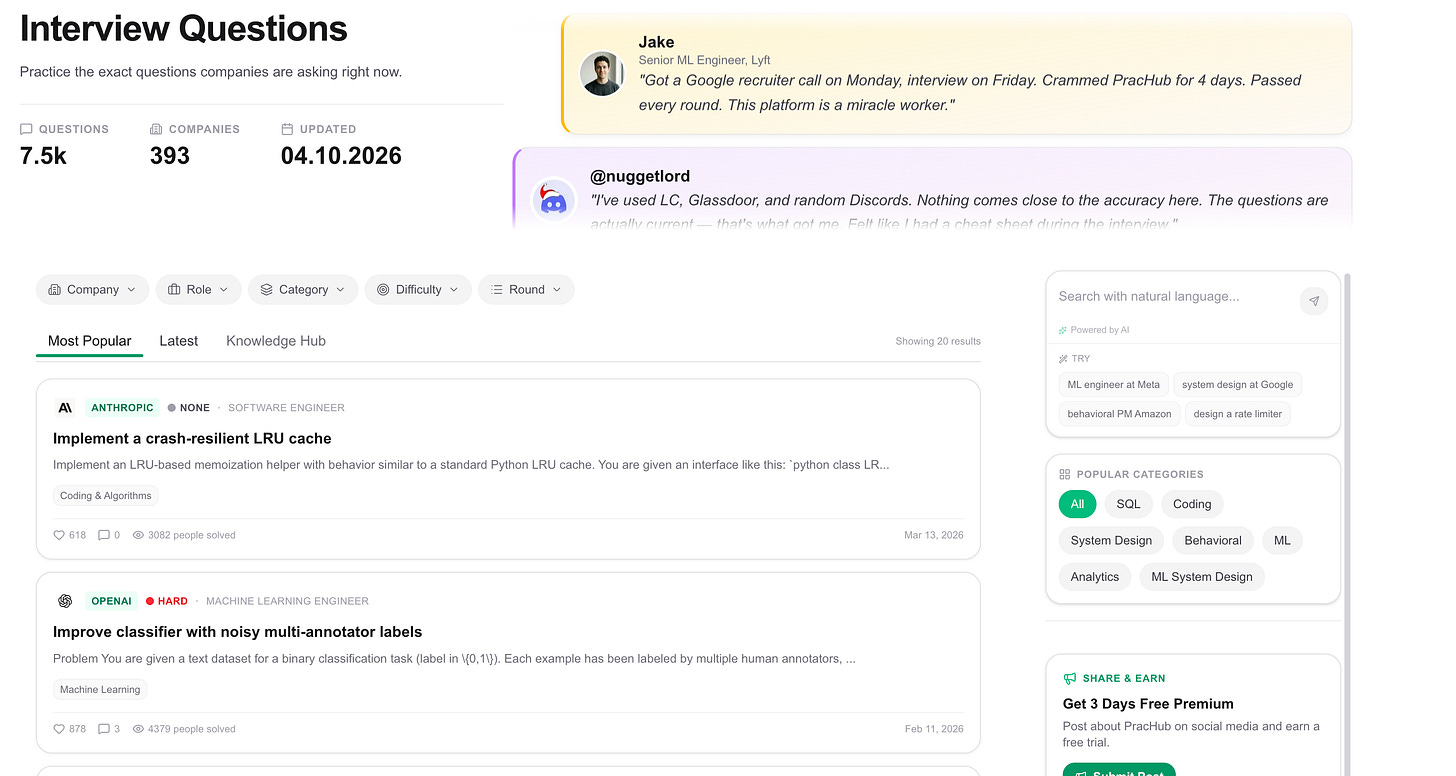
Task: Click the target icon in Difficulty filter
Action: point(383,290)
